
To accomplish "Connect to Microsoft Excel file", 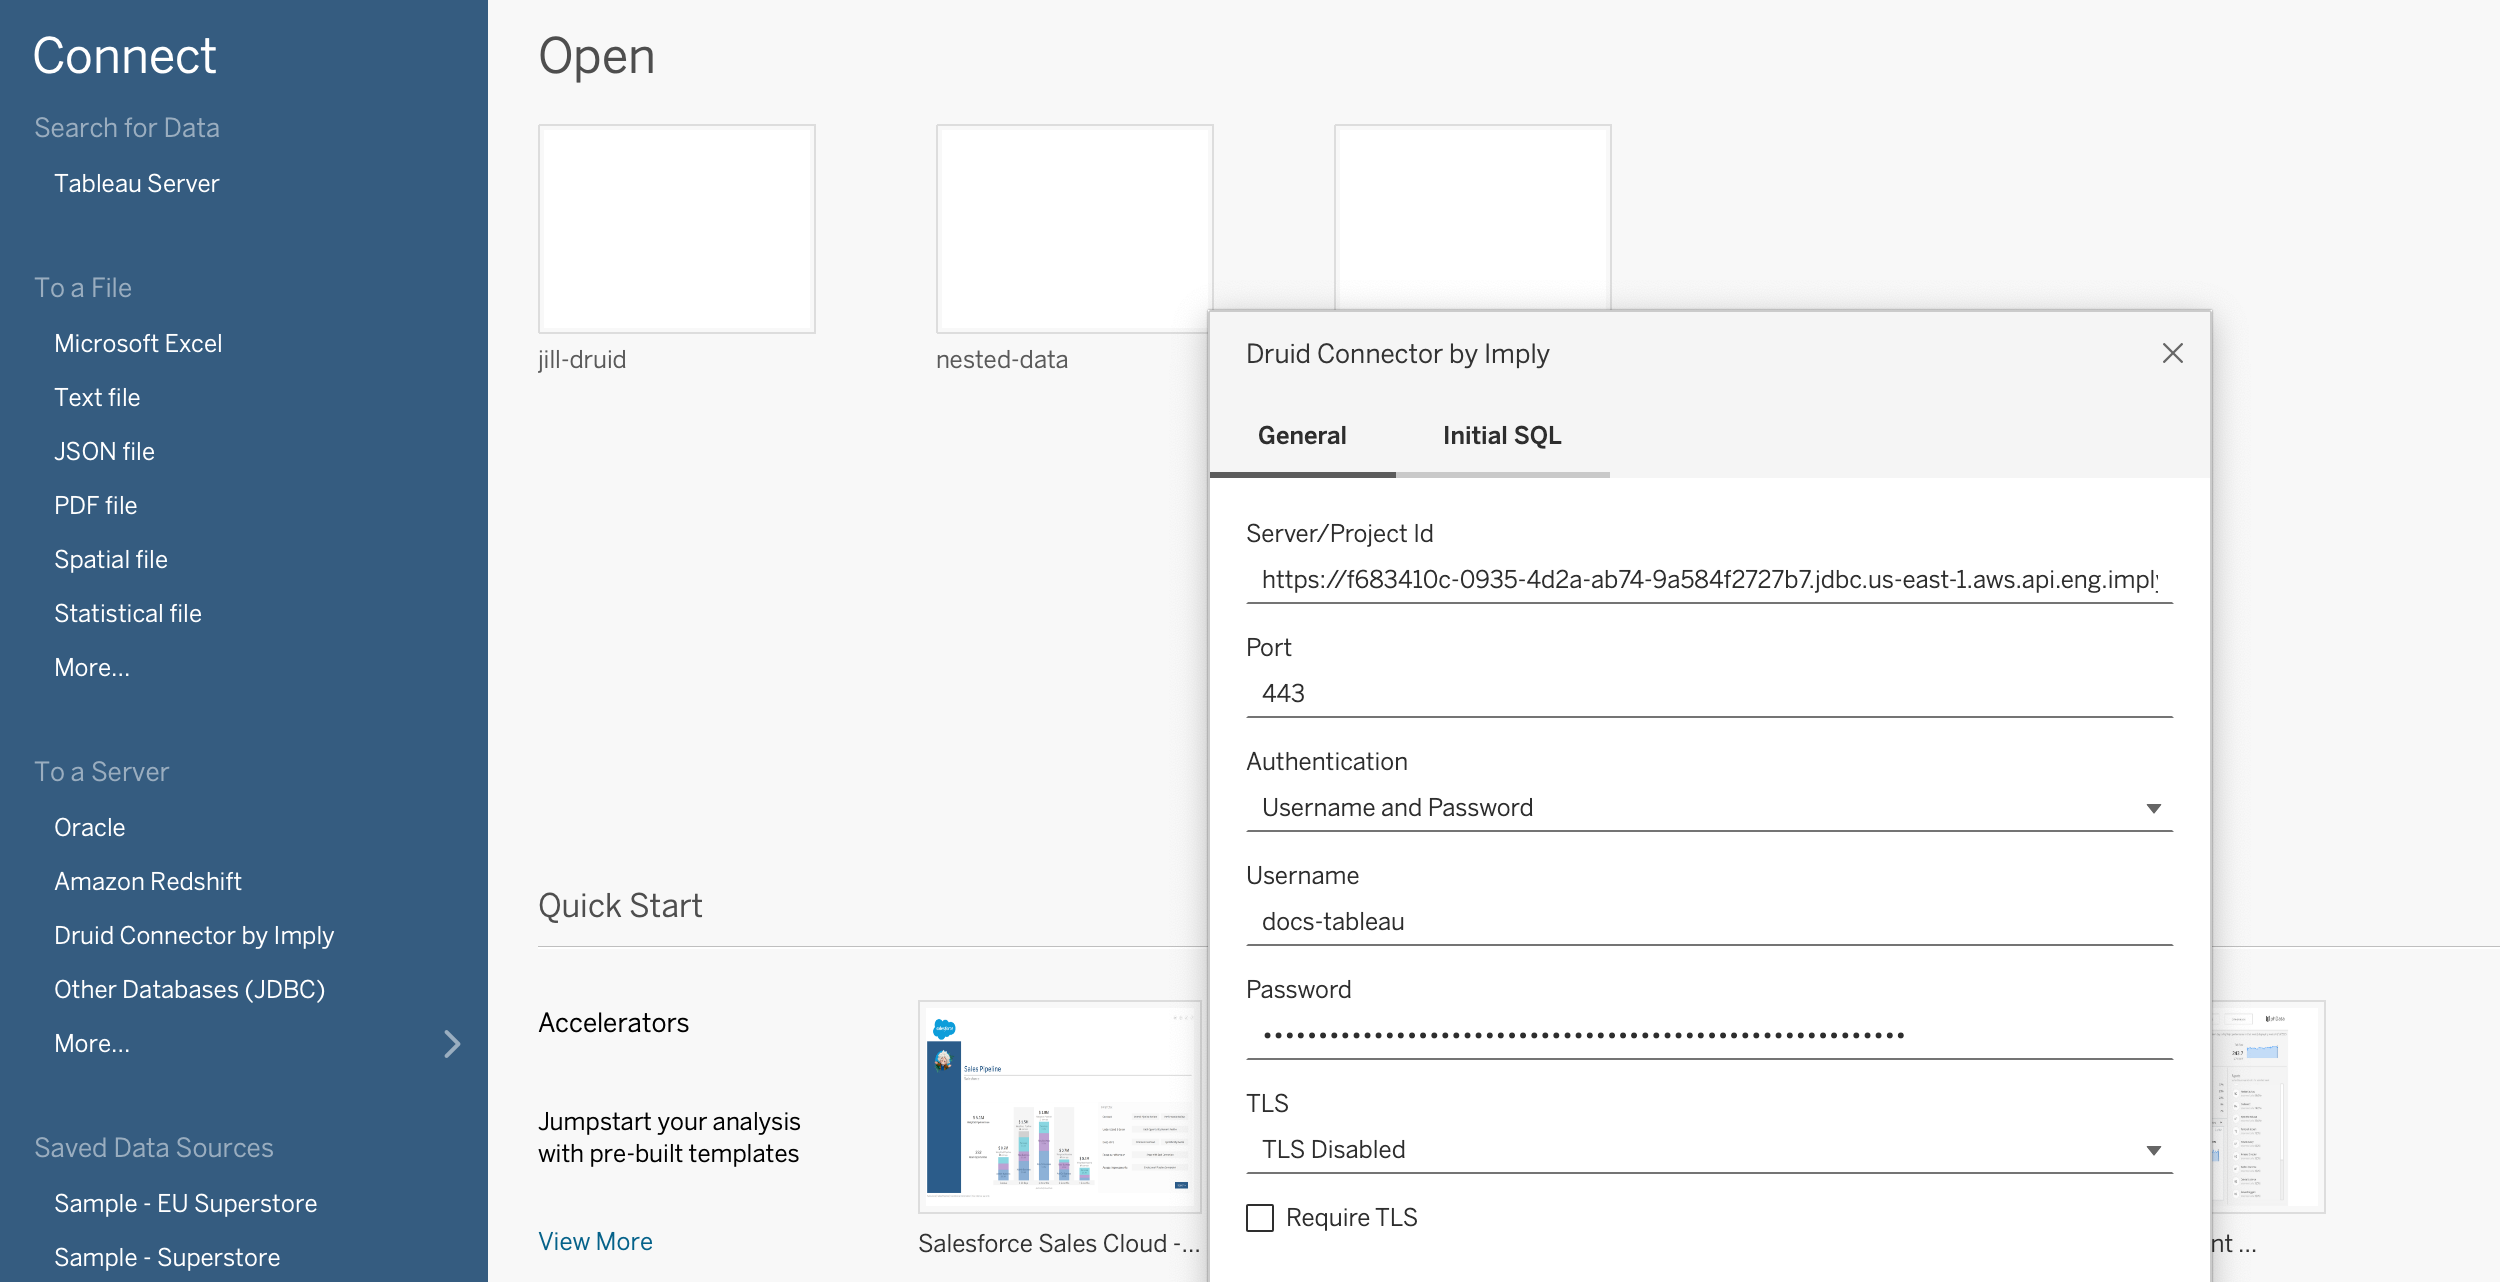I will point(138,343).
